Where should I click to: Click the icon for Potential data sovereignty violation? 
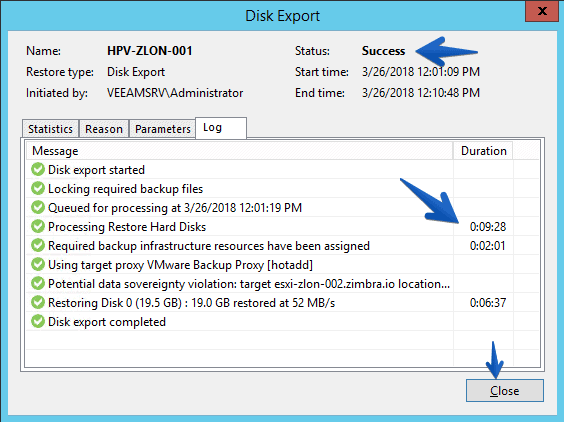(x=38, y=283)
